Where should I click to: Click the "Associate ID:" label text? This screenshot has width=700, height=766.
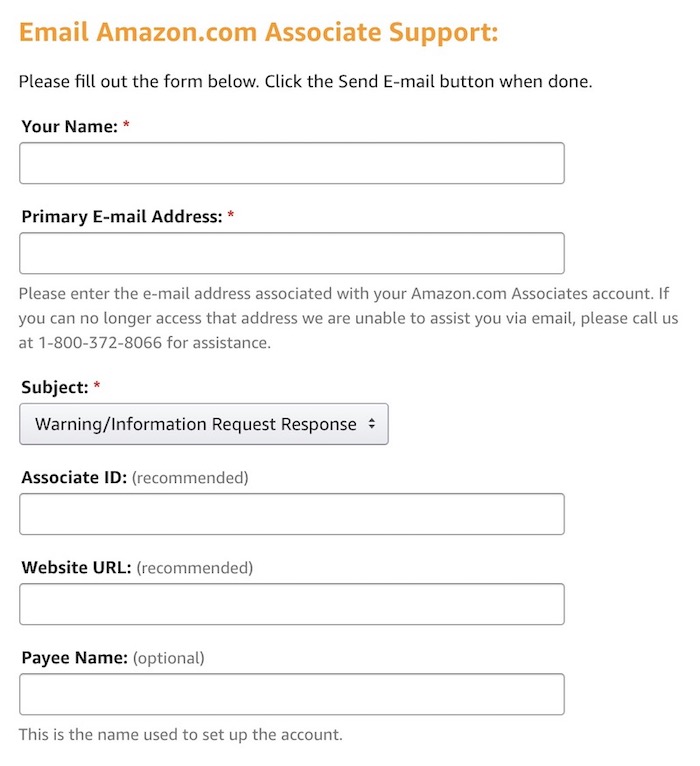click(74, 478)
